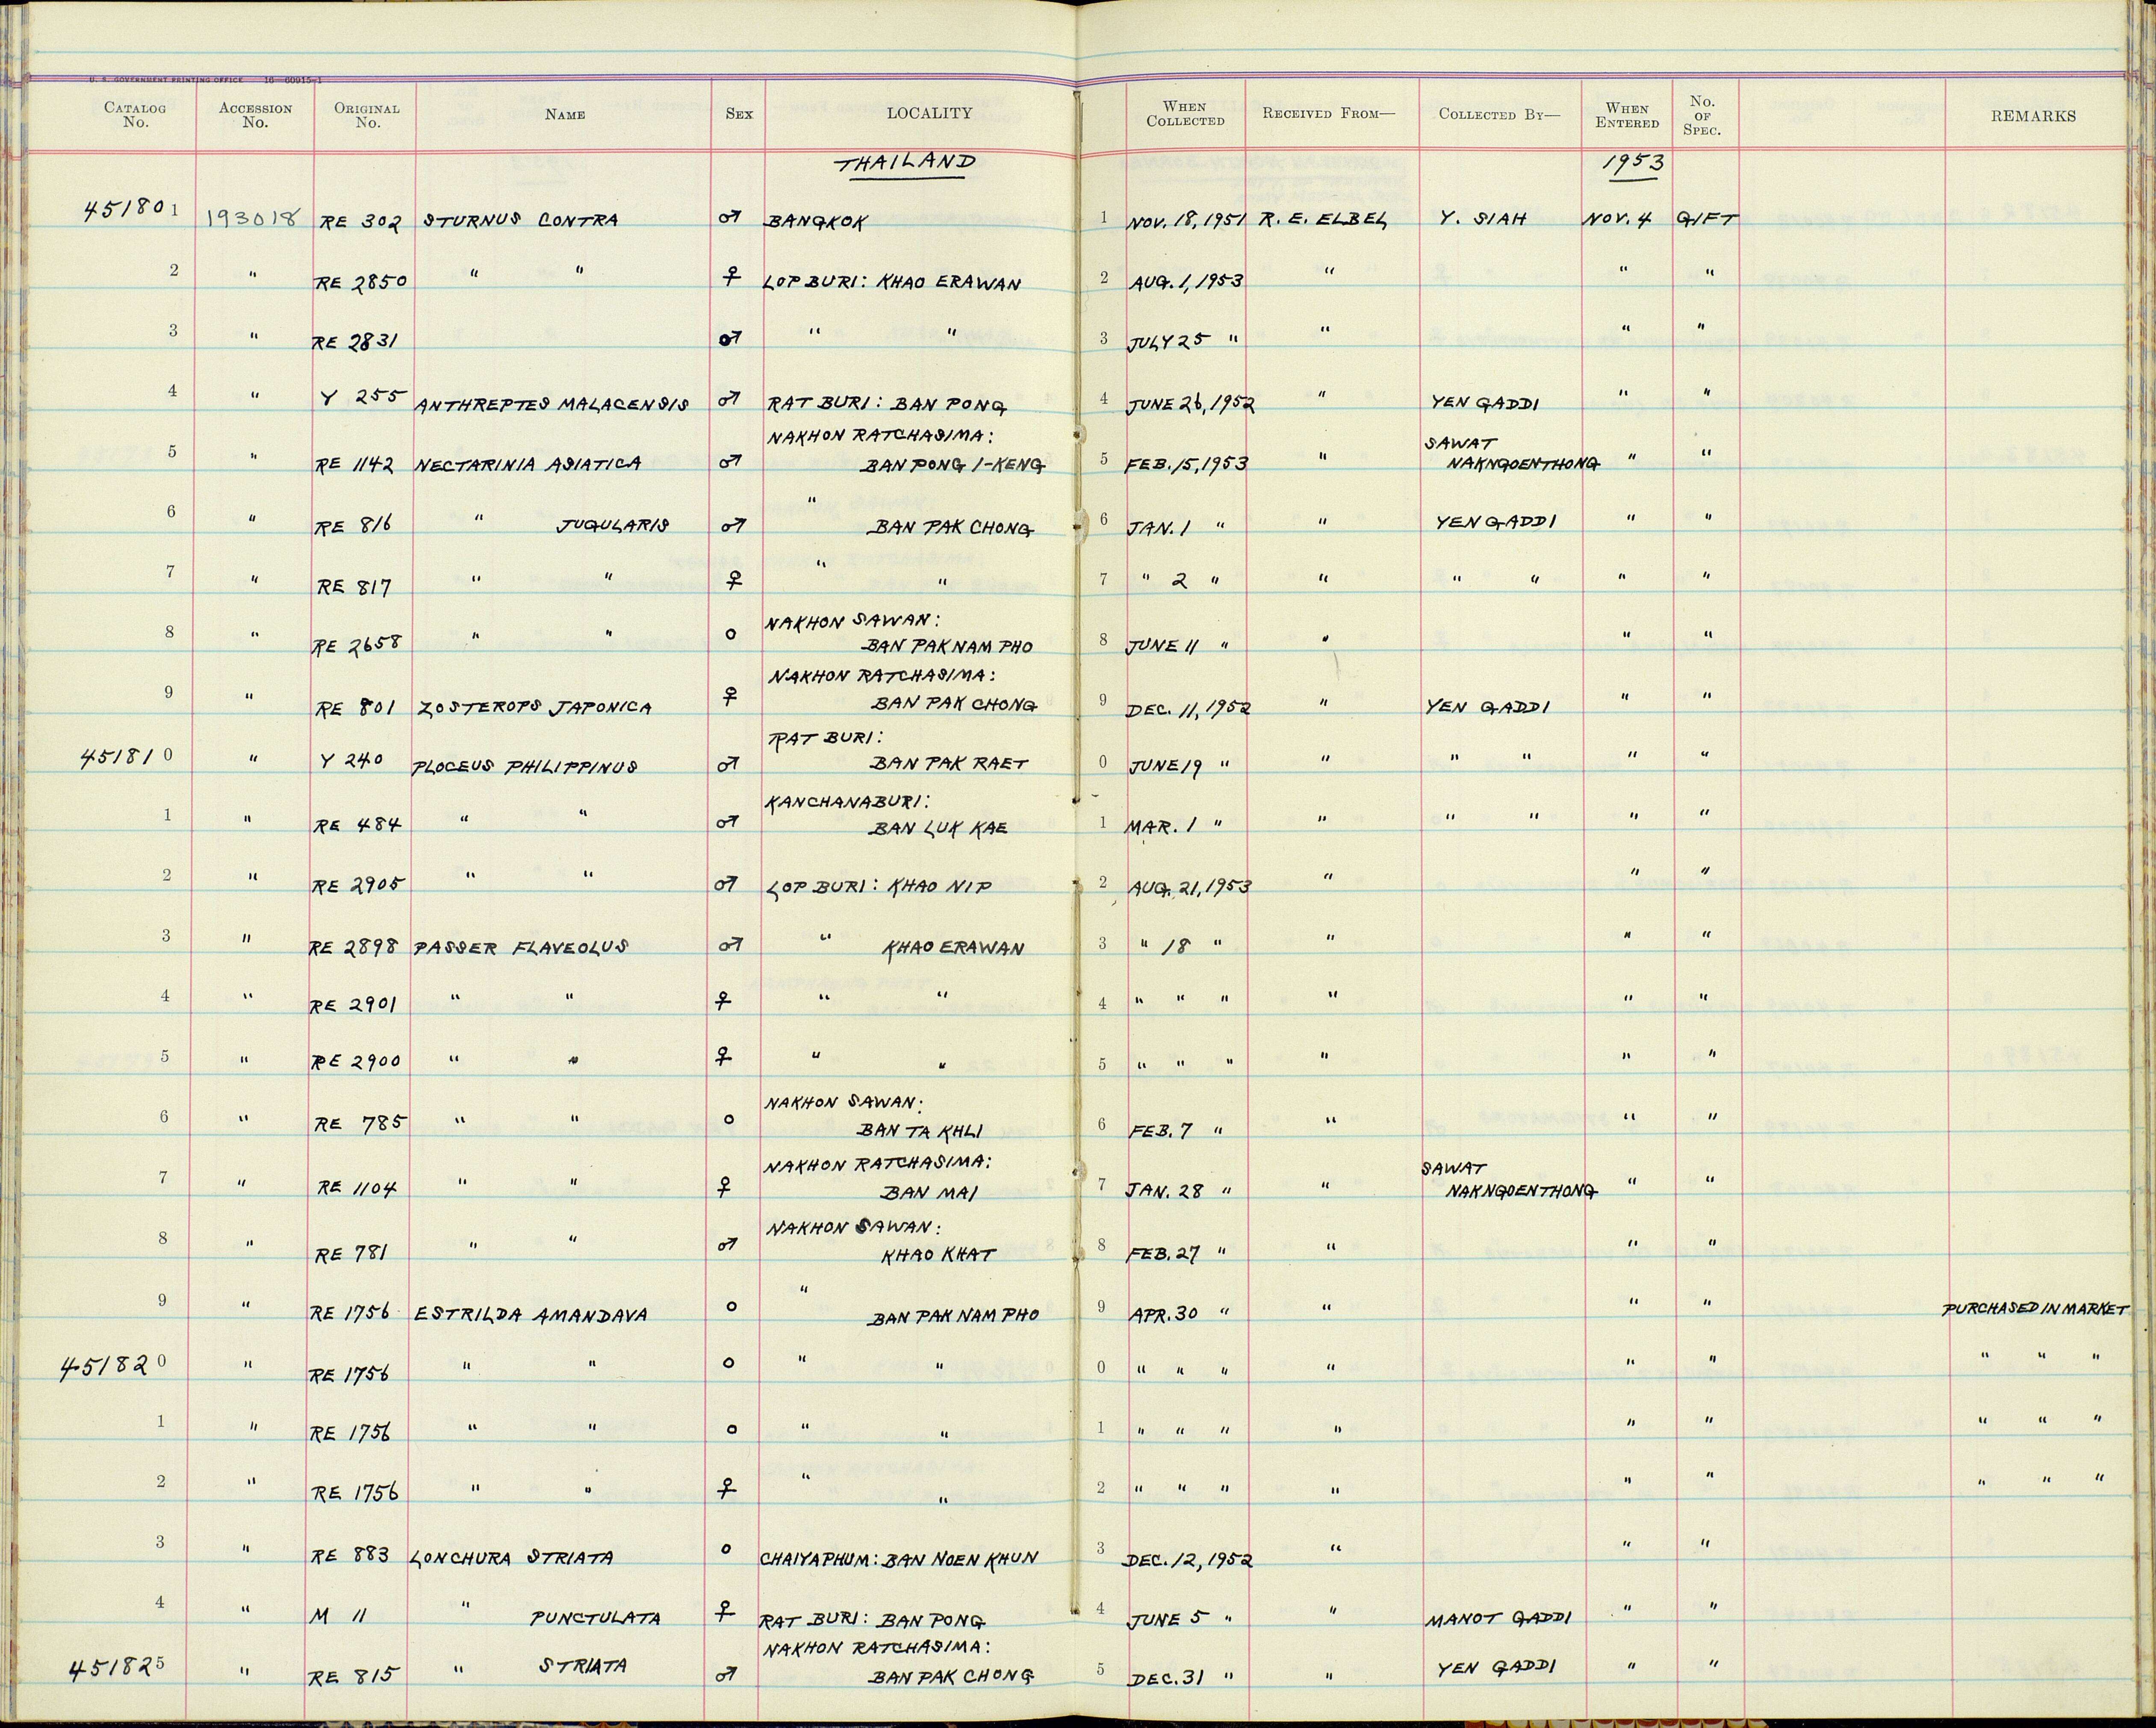Screen dimensions: 2156x1728
Task: Select the 'No. of Spec.' column header
Action: click(1701, 115)
